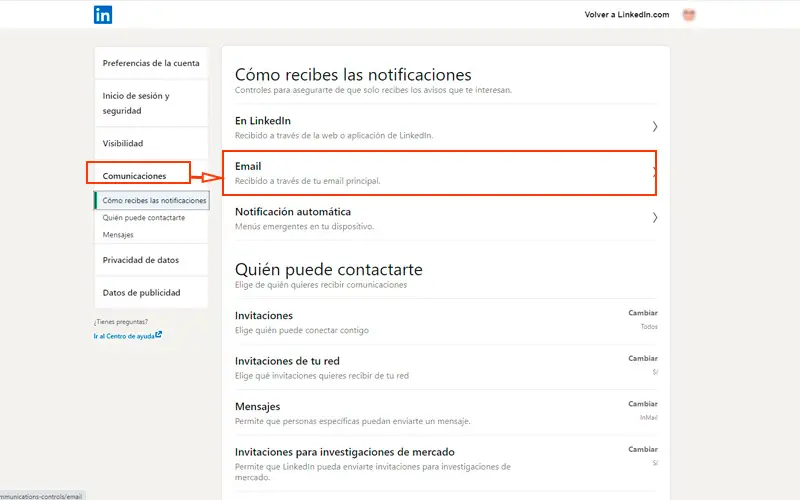Click Invitaciones para investigaciones de mercado title
This screenshot has width=800, height=500.
point(345,452)
